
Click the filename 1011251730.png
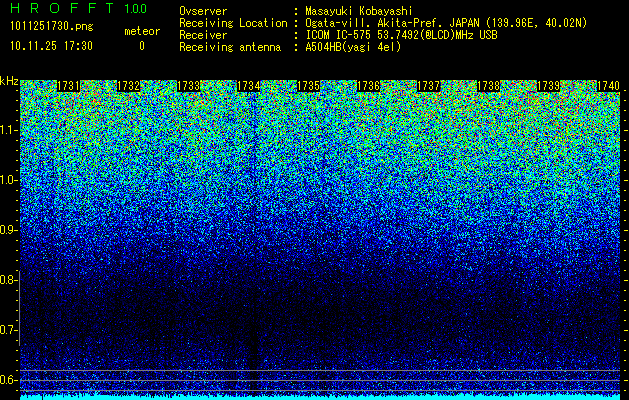(x=52, y=26)
